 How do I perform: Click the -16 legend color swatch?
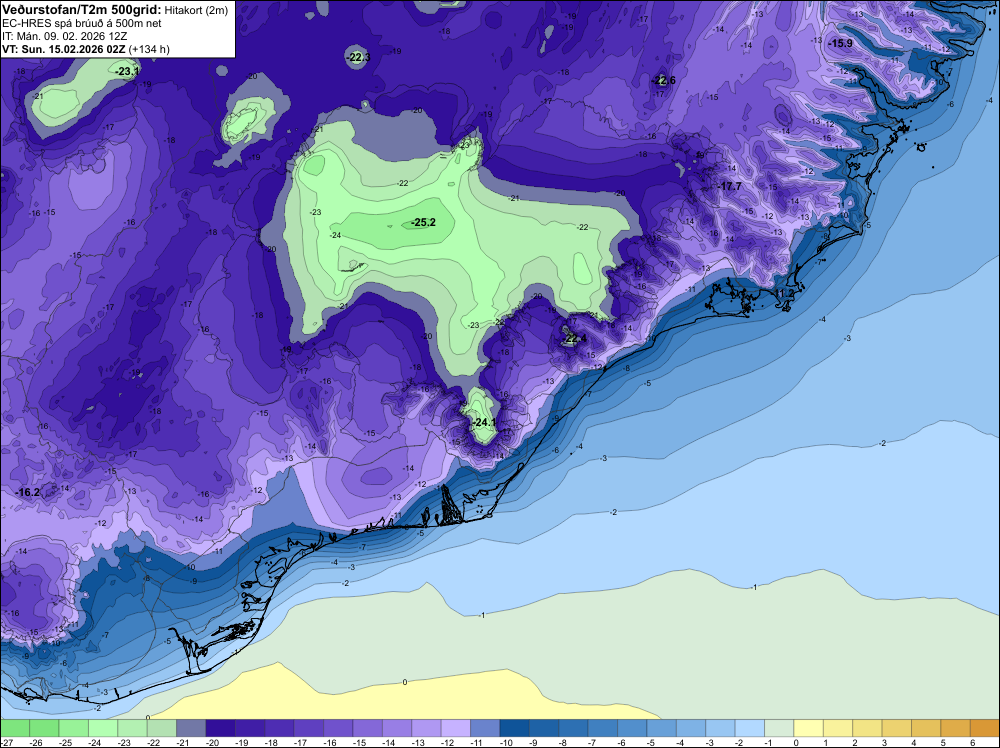click(x=338, y=728)
